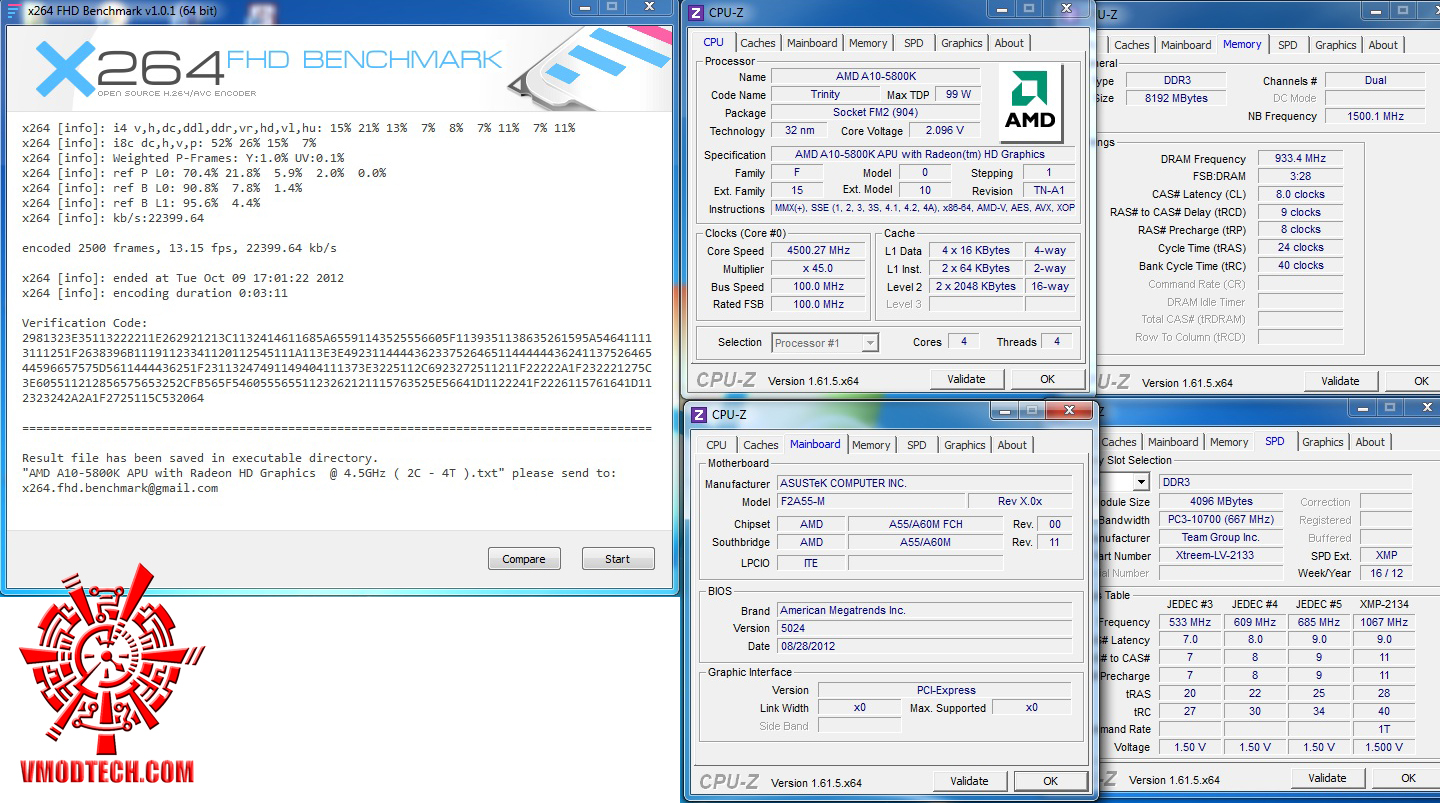This screenshot has height=803, width=1440.
Task: Click Validate in the CPU window
Action: 966,379
